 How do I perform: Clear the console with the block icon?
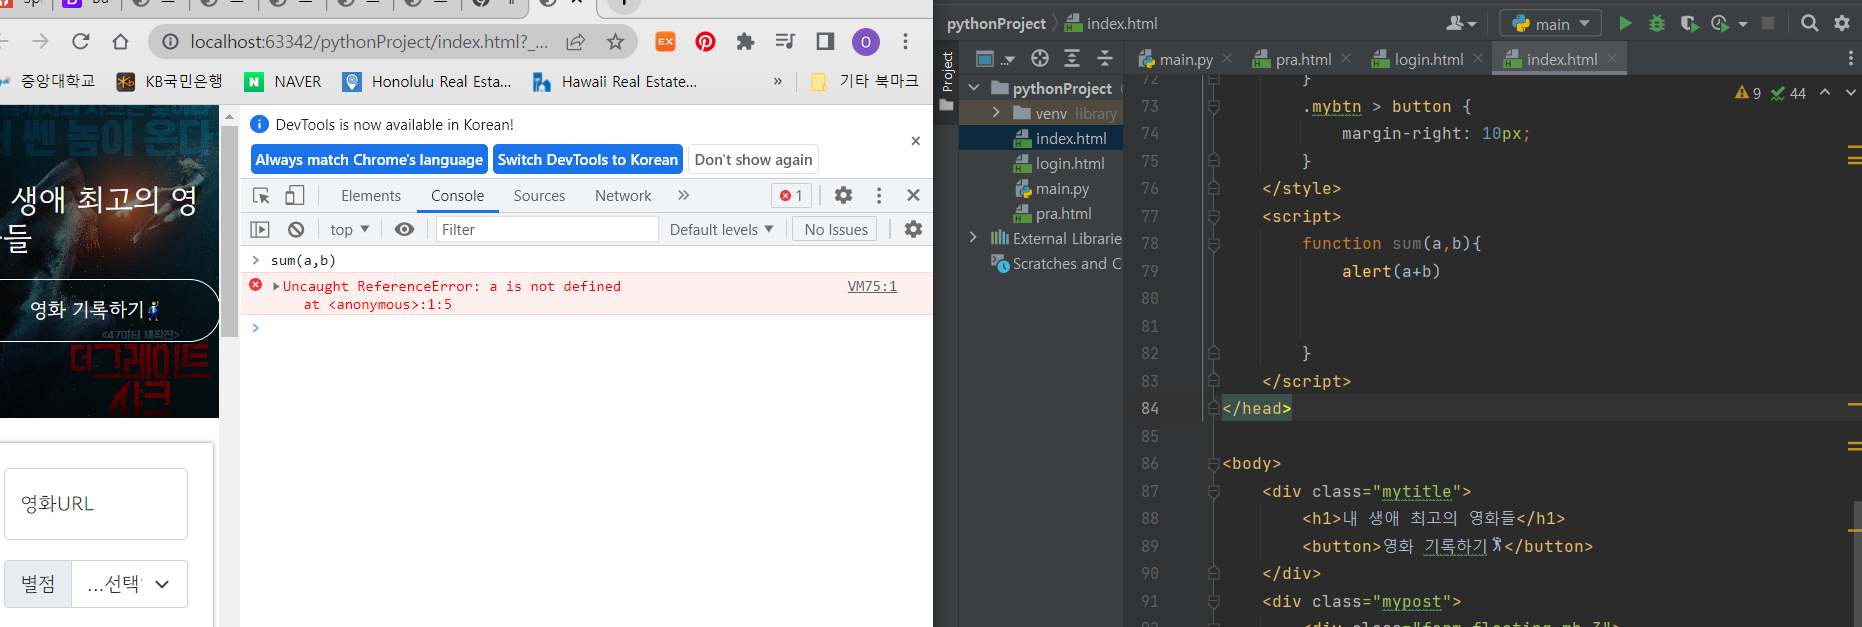(x=296, y=229)
